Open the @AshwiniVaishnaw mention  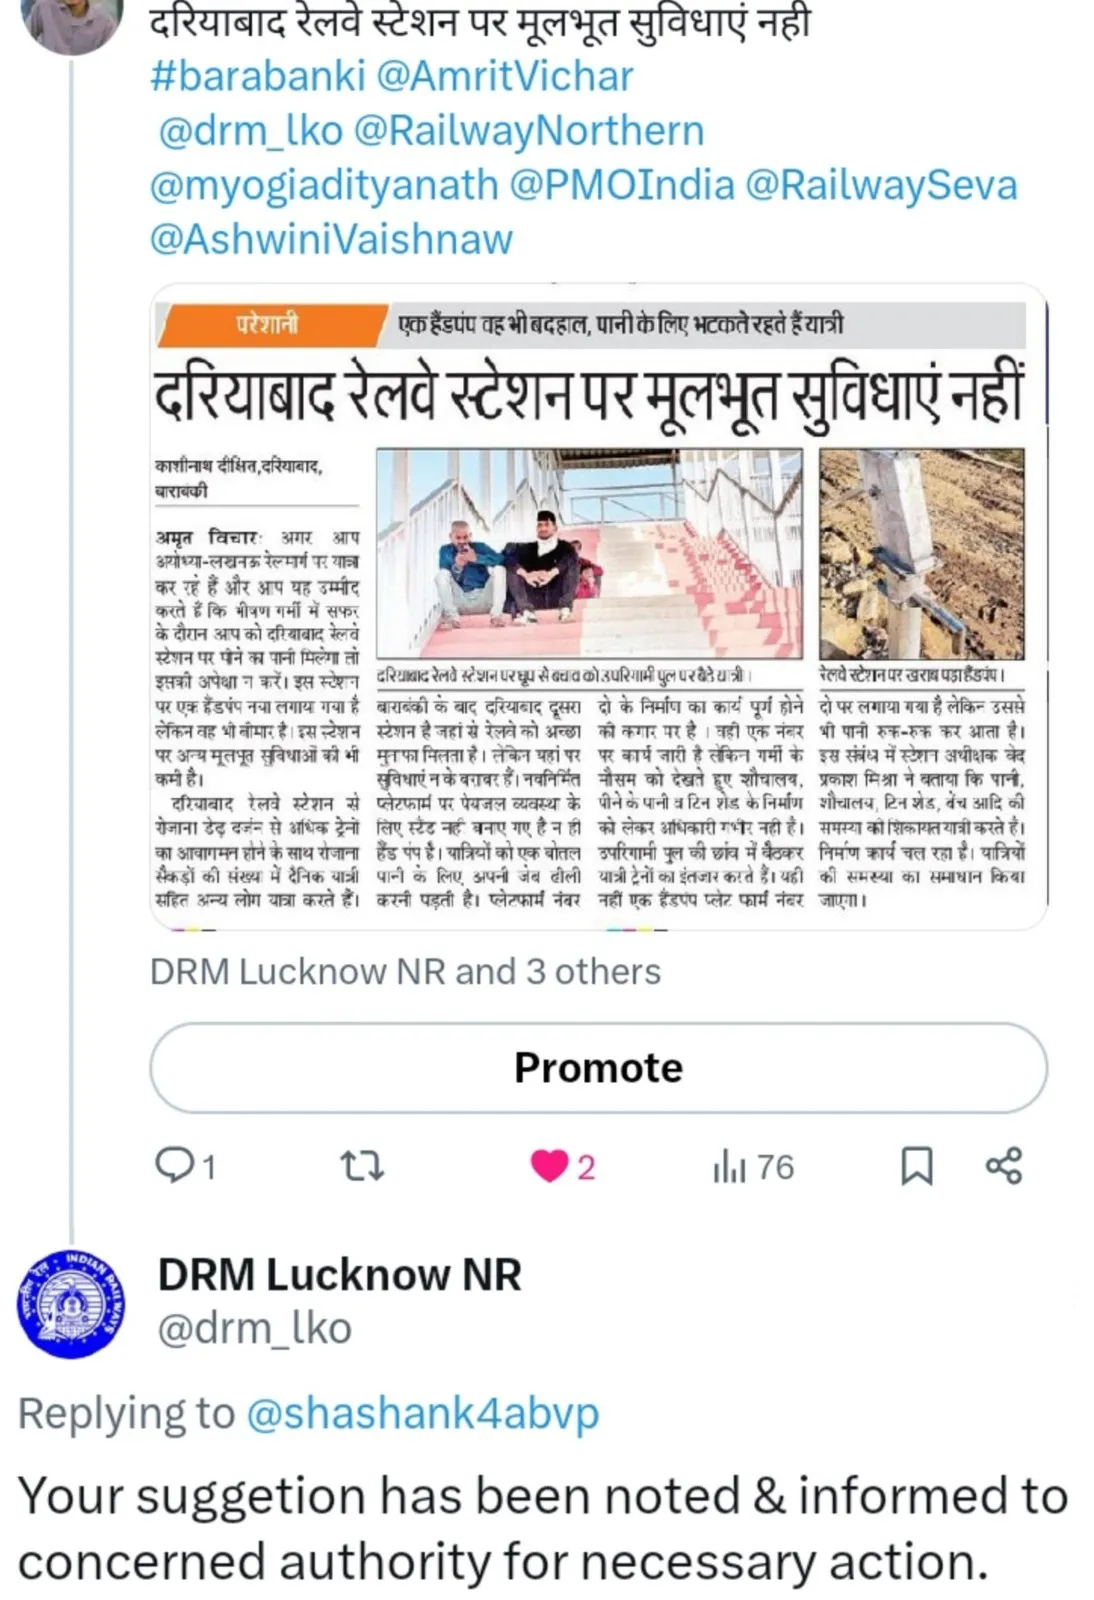point(331,239)
